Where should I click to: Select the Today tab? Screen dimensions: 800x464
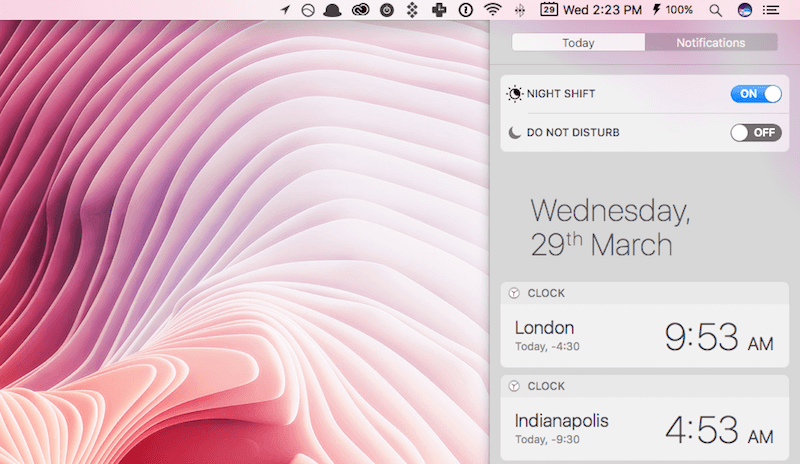[x=578, y=43]
